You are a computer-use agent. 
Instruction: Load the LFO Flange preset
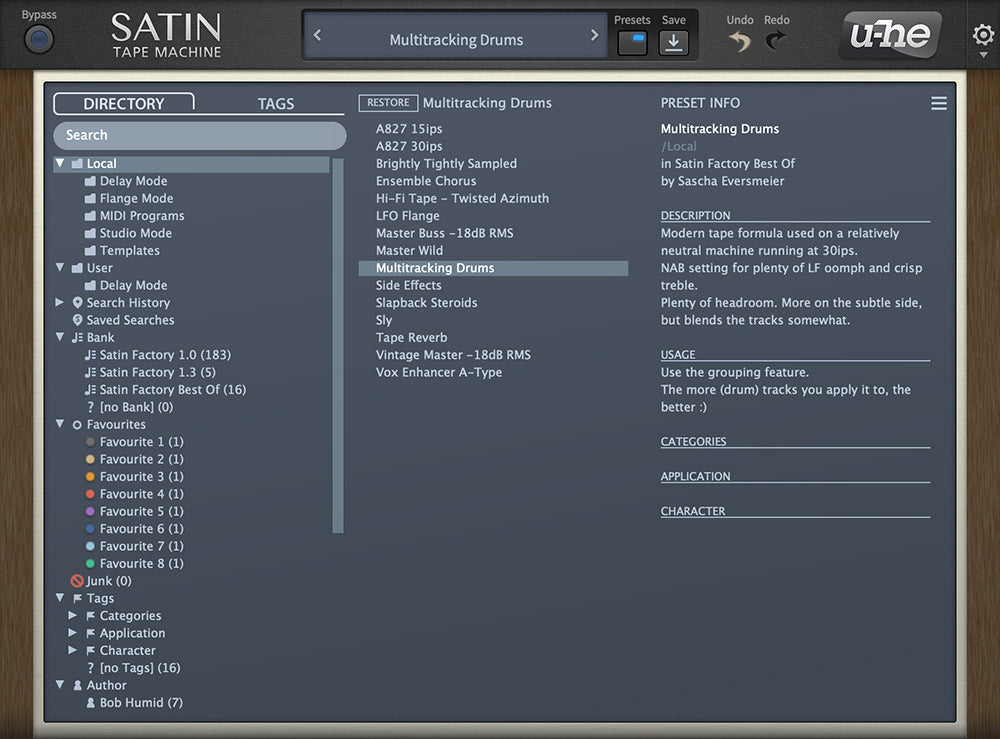coord(408,216)
